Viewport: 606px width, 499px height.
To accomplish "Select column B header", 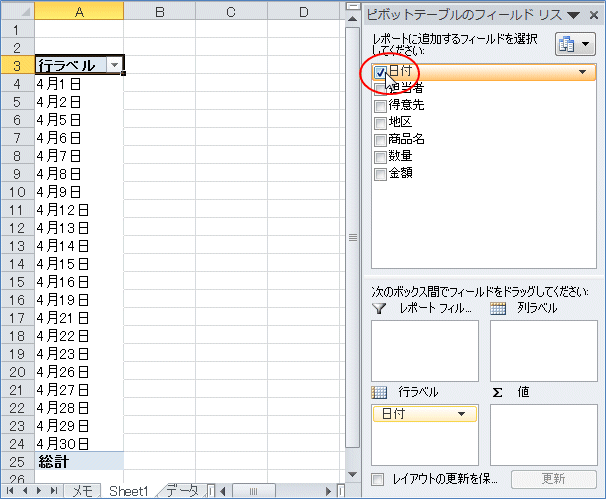I will pos(160,11).
